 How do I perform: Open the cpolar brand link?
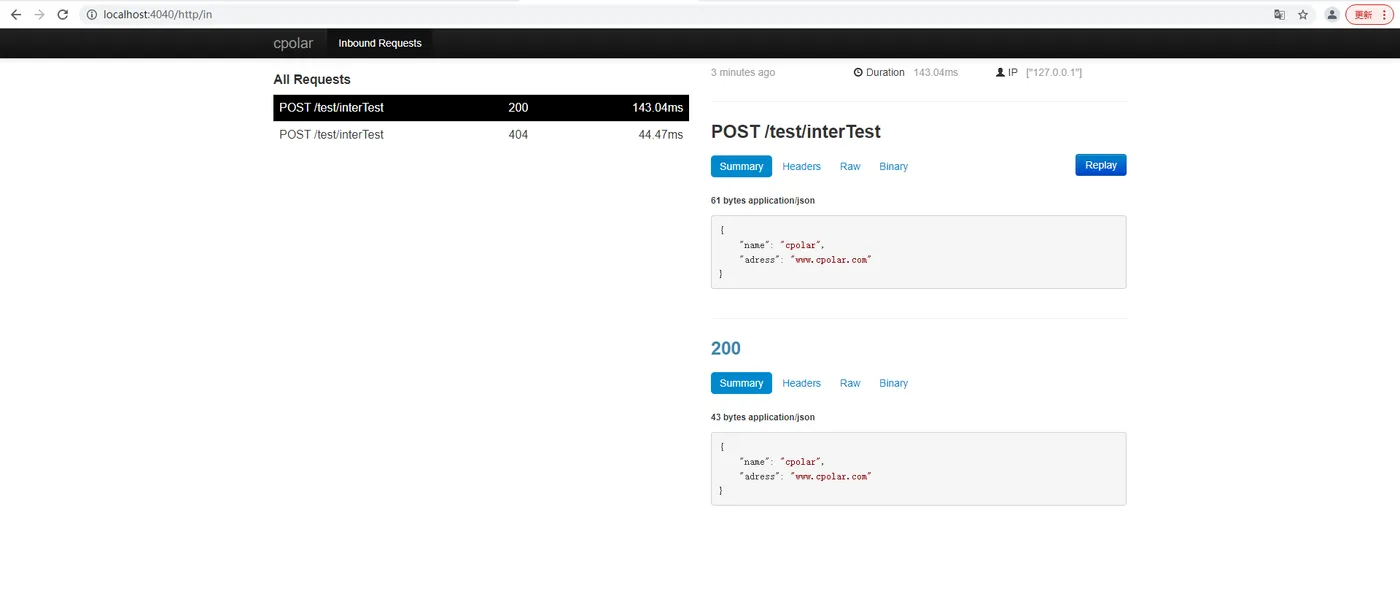pos(293,43)
